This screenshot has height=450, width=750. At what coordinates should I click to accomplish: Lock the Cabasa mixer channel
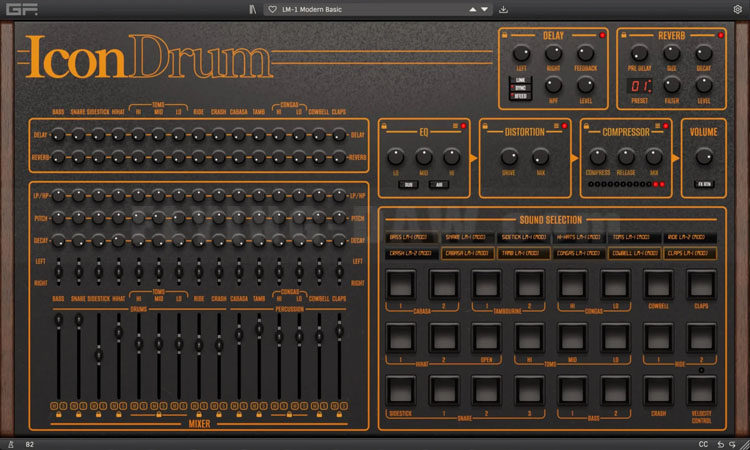click(239, 414)
